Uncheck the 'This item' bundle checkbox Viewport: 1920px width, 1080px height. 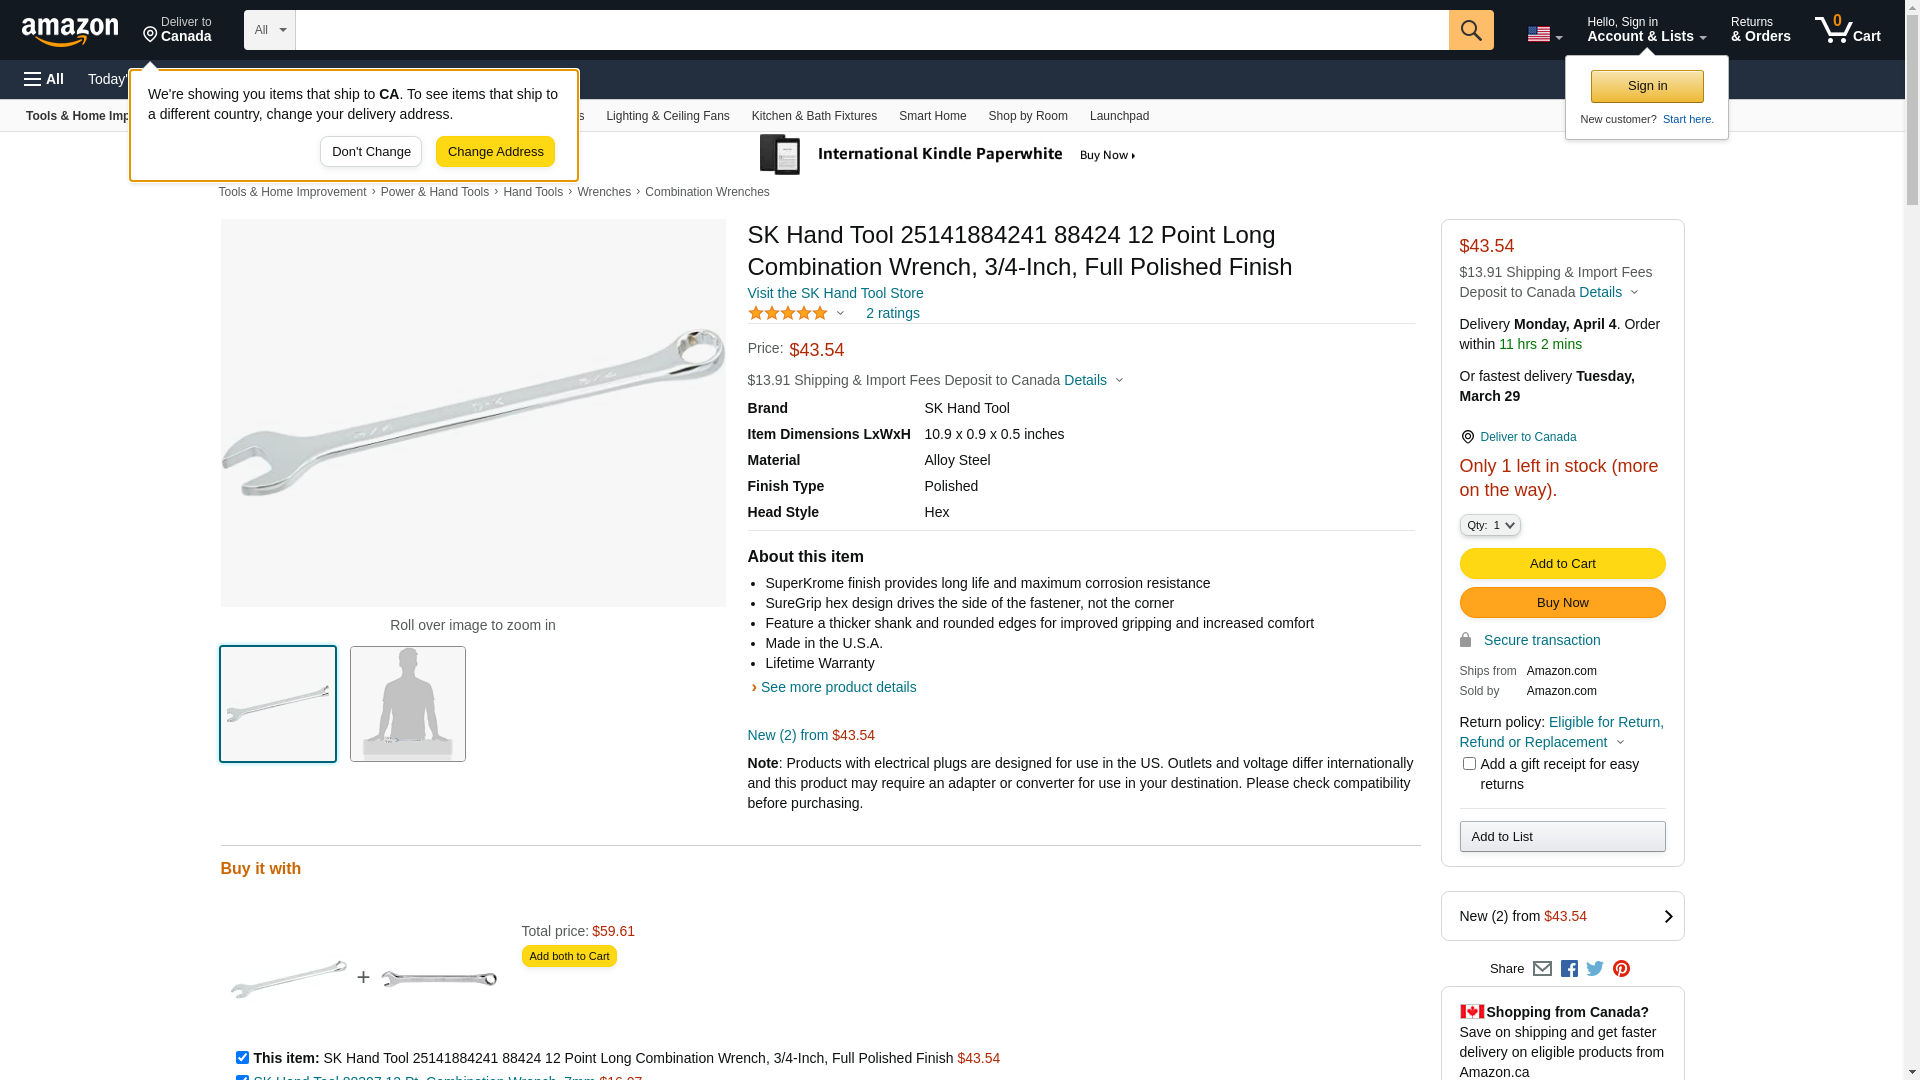point(242,1057)
